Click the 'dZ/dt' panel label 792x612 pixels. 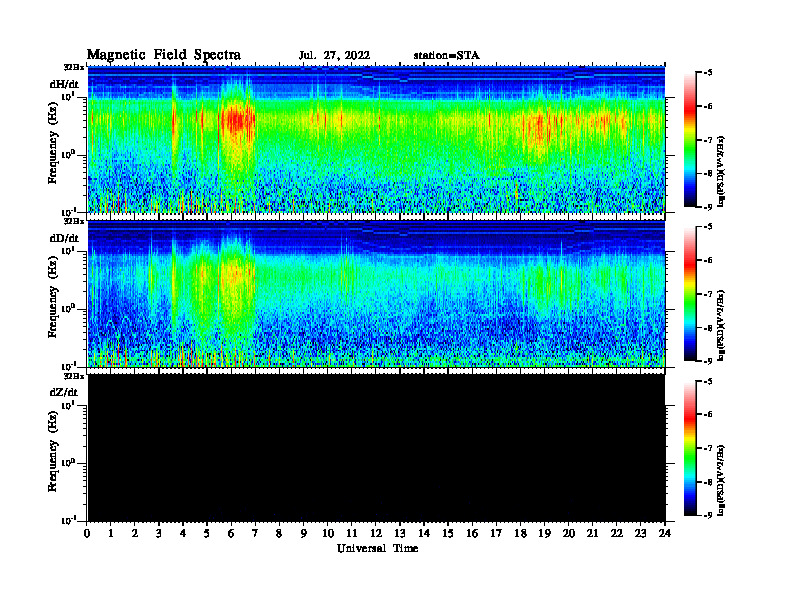click(x=64, y=392)
